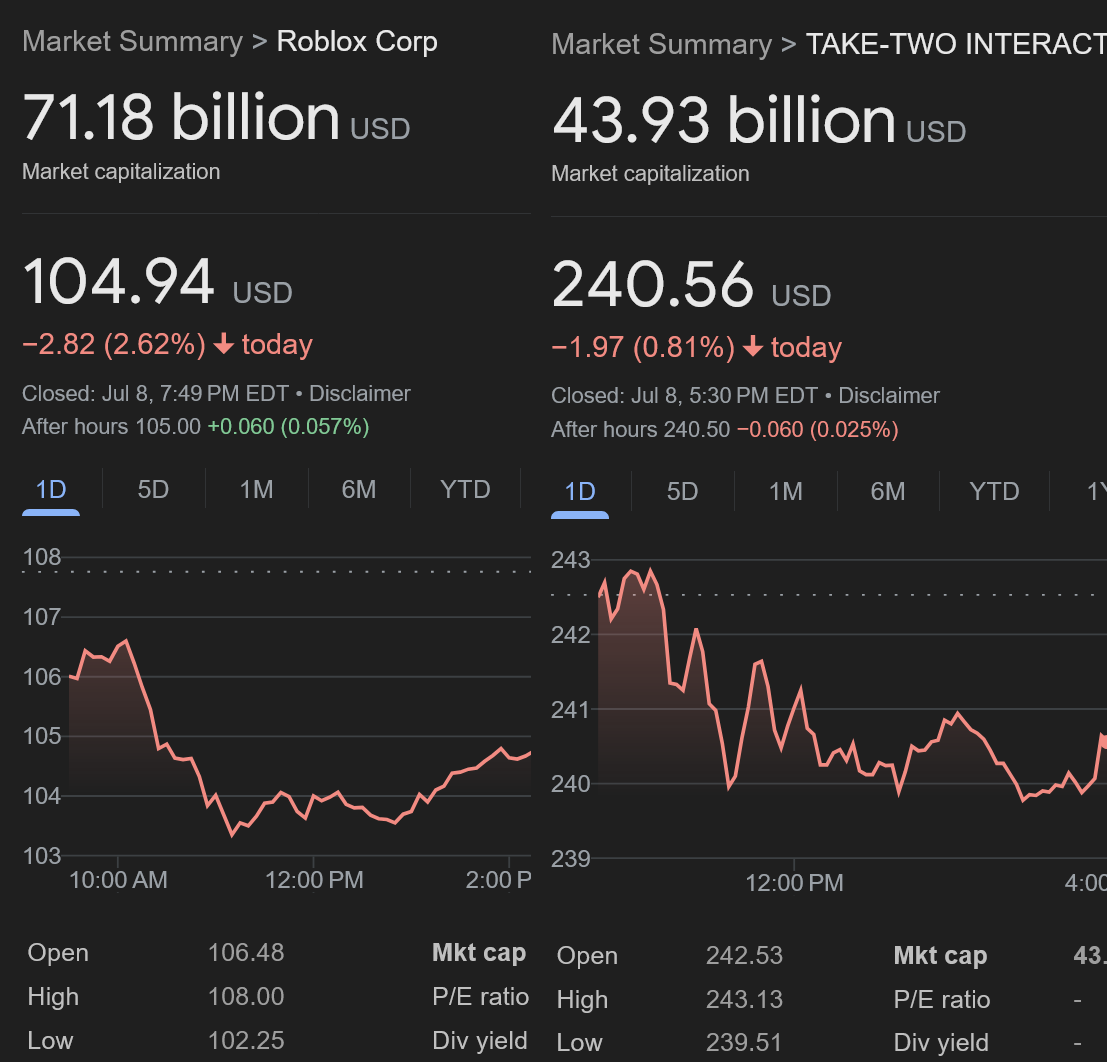The image size is (1107, 1062).
Task: Select TAKE-TWO INTERACTIVE breadcrumb title
Action: coord(956,44)
